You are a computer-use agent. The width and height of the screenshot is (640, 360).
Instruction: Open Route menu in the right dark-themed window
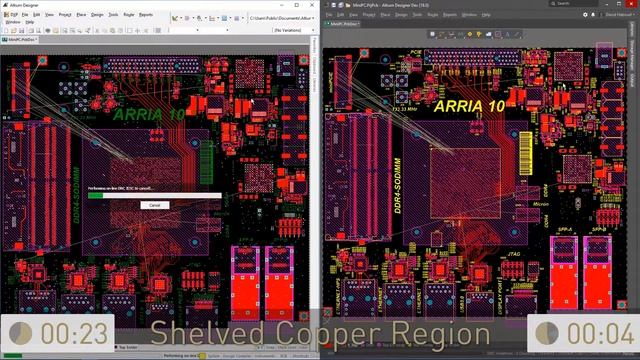(x=433, y=15)
